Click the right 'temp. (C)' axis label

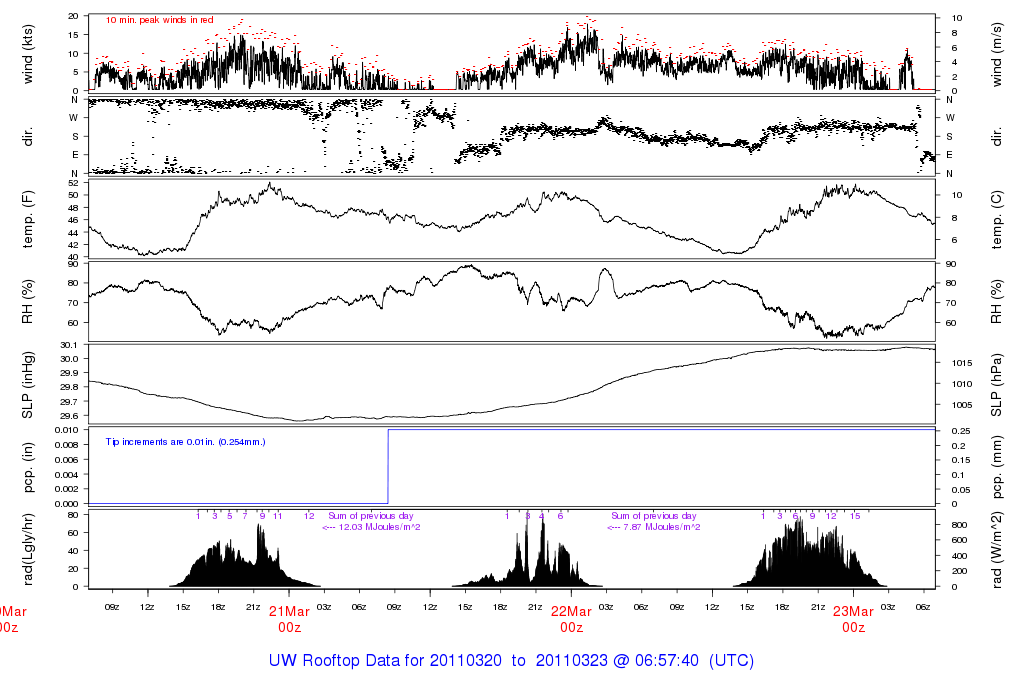coord(997,219)
